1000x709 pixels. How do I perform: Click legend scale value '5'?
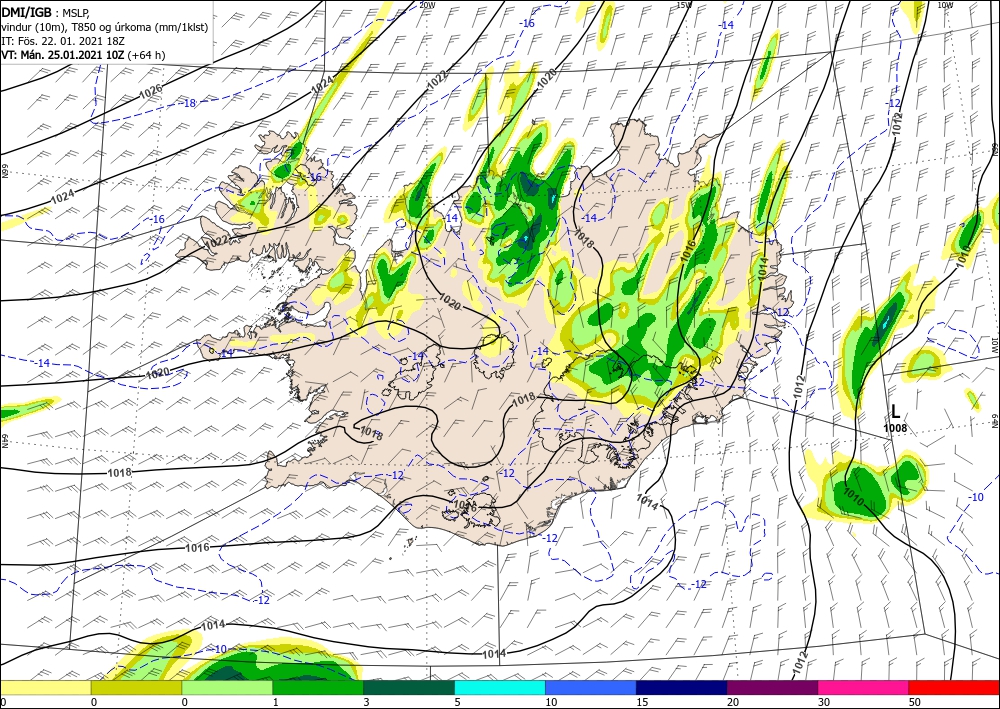click(x=457, y=702)
